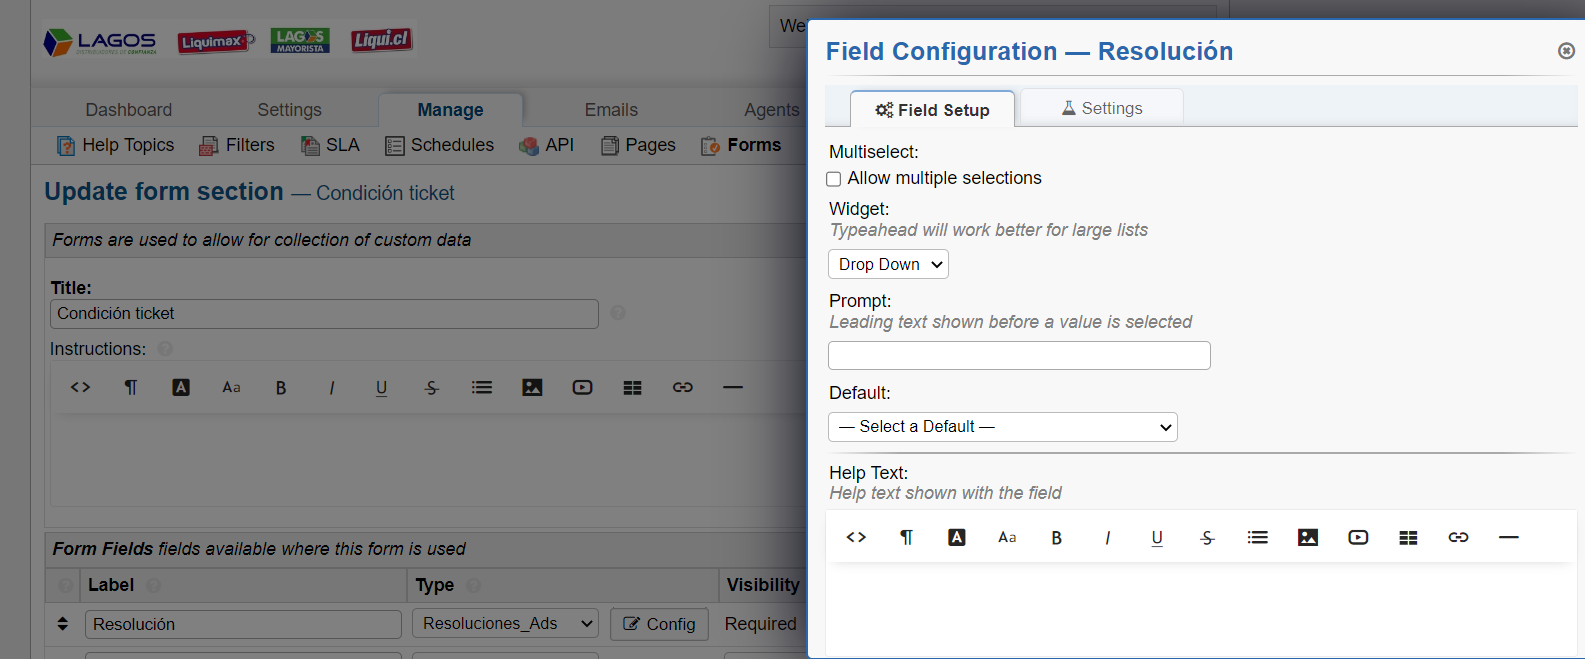Switch to the Settings tab in dialog
Image resolution: width=1585 pixels, height=659 pixels.
(x=1101, y=108)
